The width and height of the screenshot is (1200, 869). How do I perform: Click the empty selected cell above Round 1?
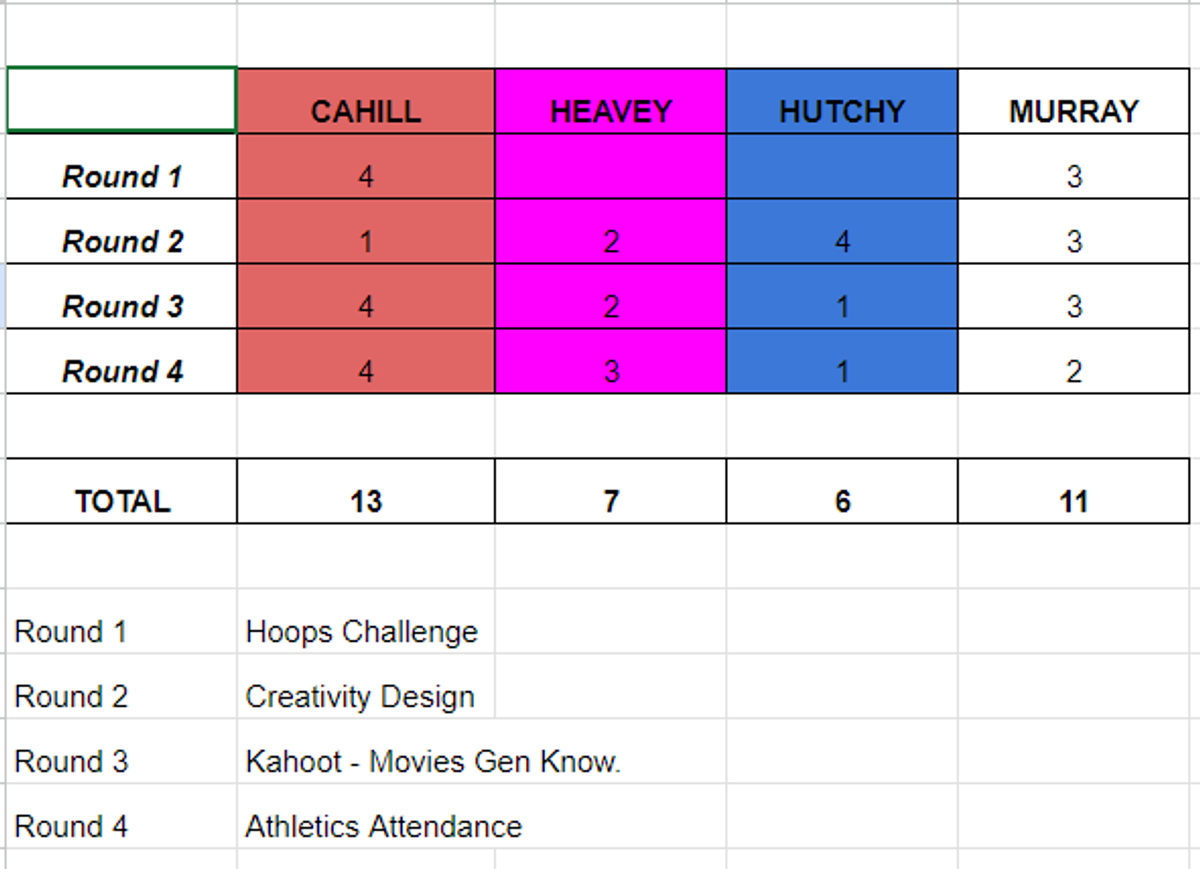tap(122, 101)
